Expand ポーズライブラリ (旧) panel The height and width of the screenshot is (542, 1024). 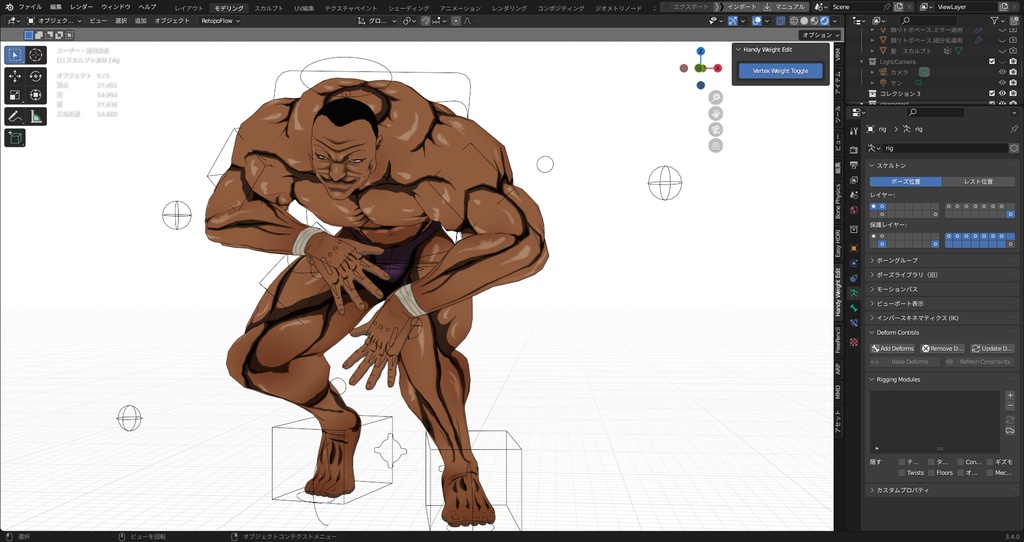942,274
